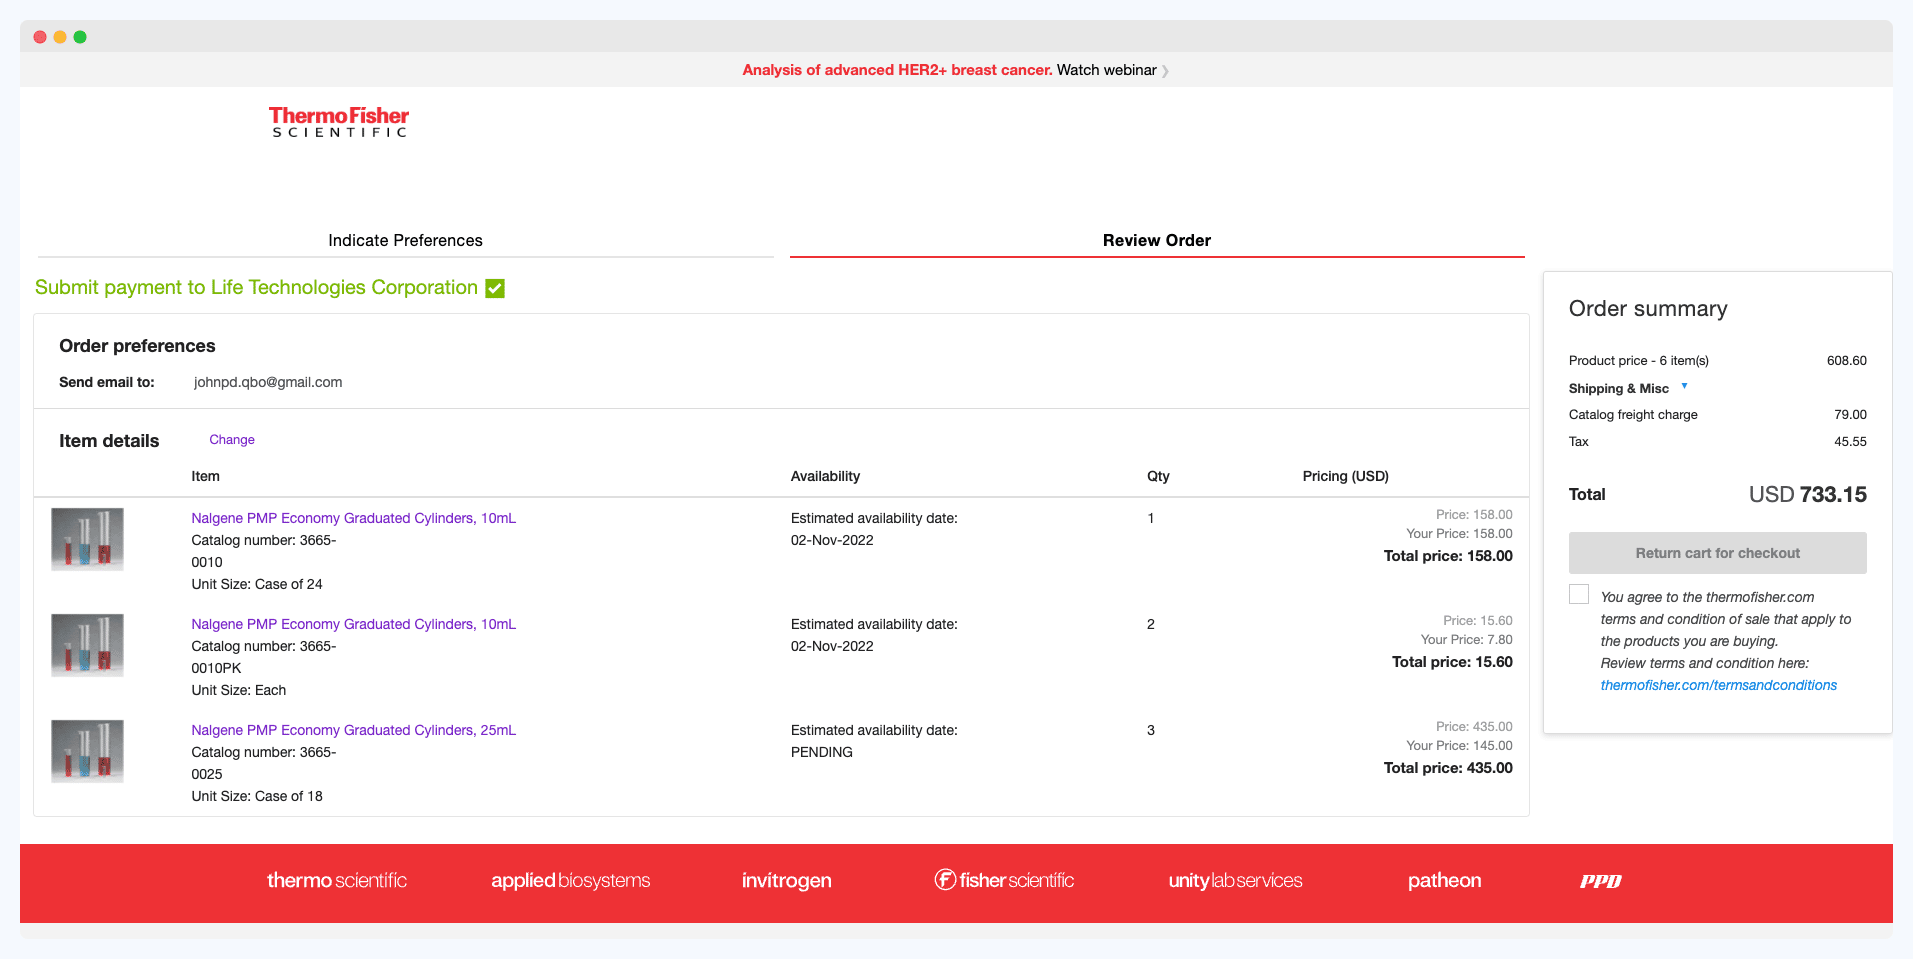The width and height of the screenshot is (1913, 959).
Task: Open the PPD footer logo
Action: [1600, 881]
